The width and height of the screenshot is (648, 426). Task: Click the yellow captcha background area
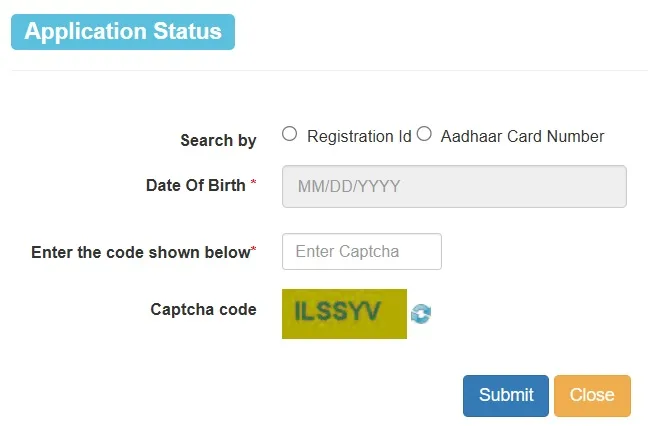click(392, 329)
